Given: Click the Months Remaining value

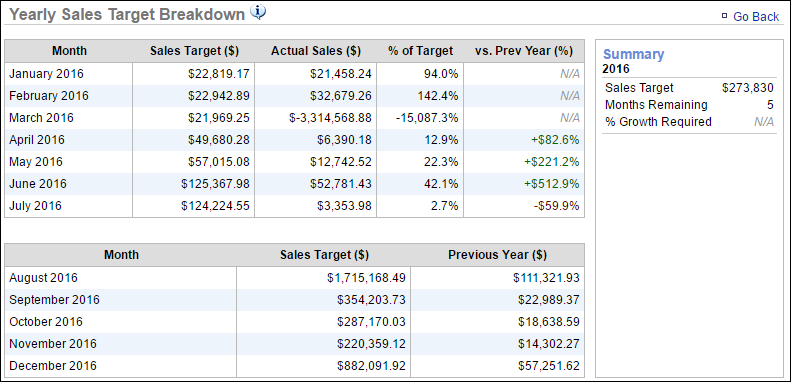Looking at the screenshot, I should click(x=770, y=105).
